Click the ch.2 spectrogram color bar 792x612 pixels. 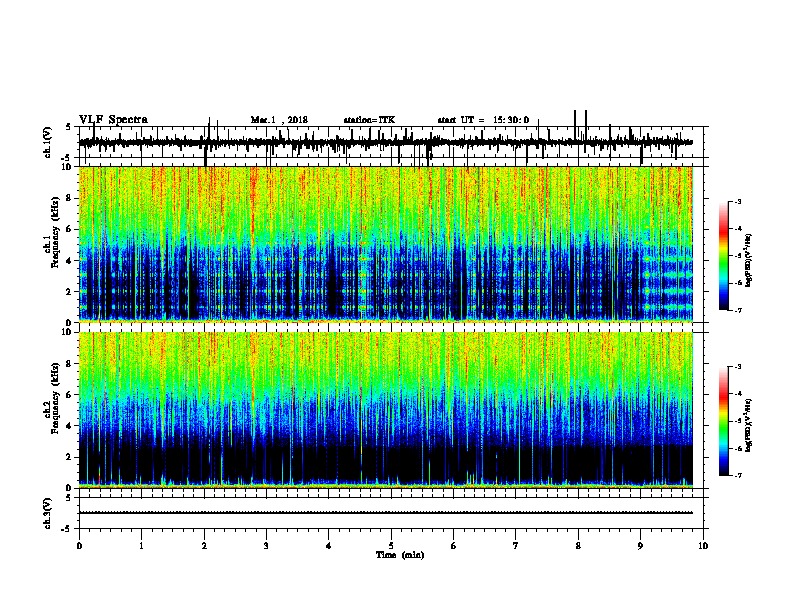723,421
